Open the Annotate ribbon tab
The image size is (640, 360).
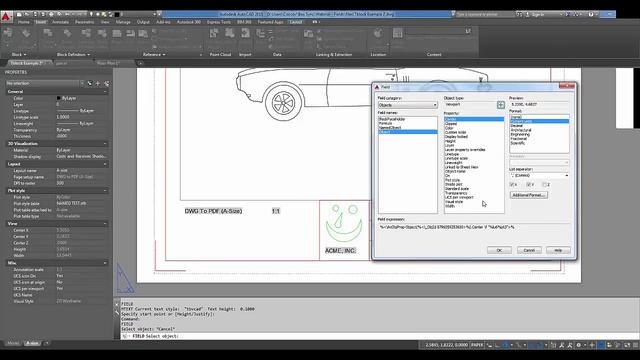(60, 22)
